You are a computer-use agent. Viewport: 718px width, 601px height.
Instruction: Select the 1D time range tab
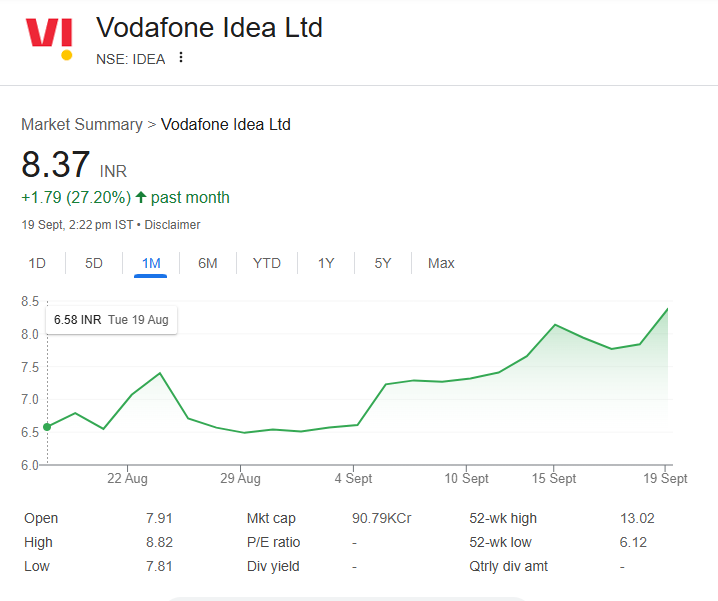pos(37,263)
